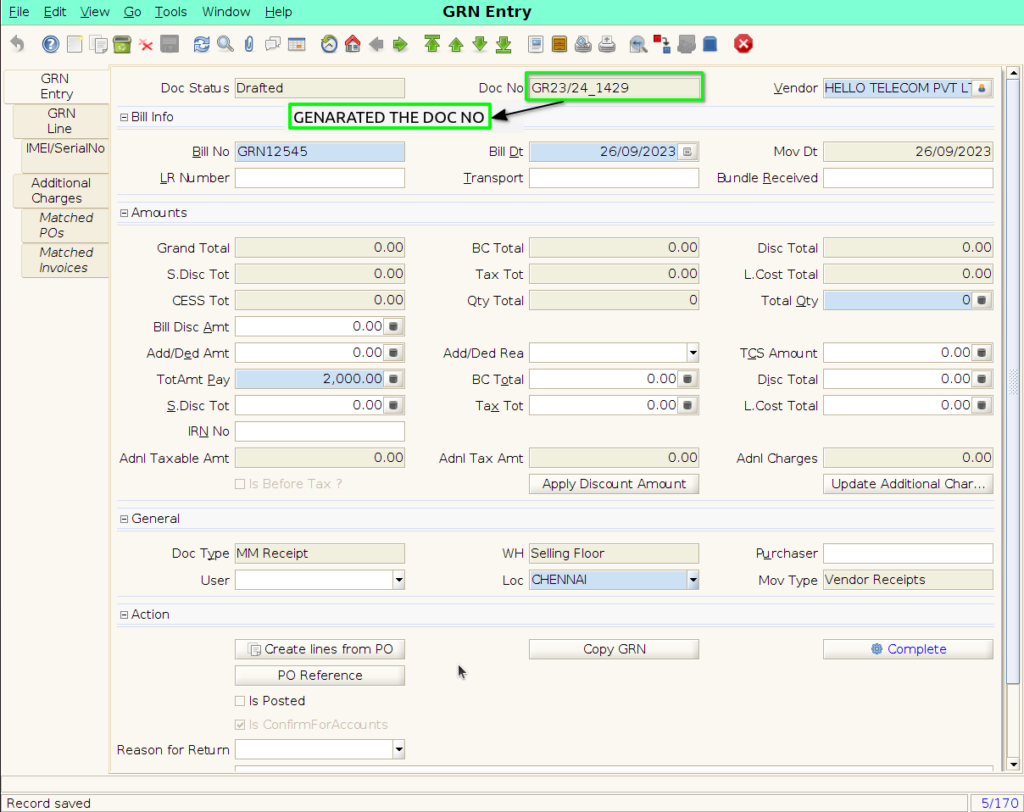Click the Complete button
1024x812 pixels.
click(908, 649)
